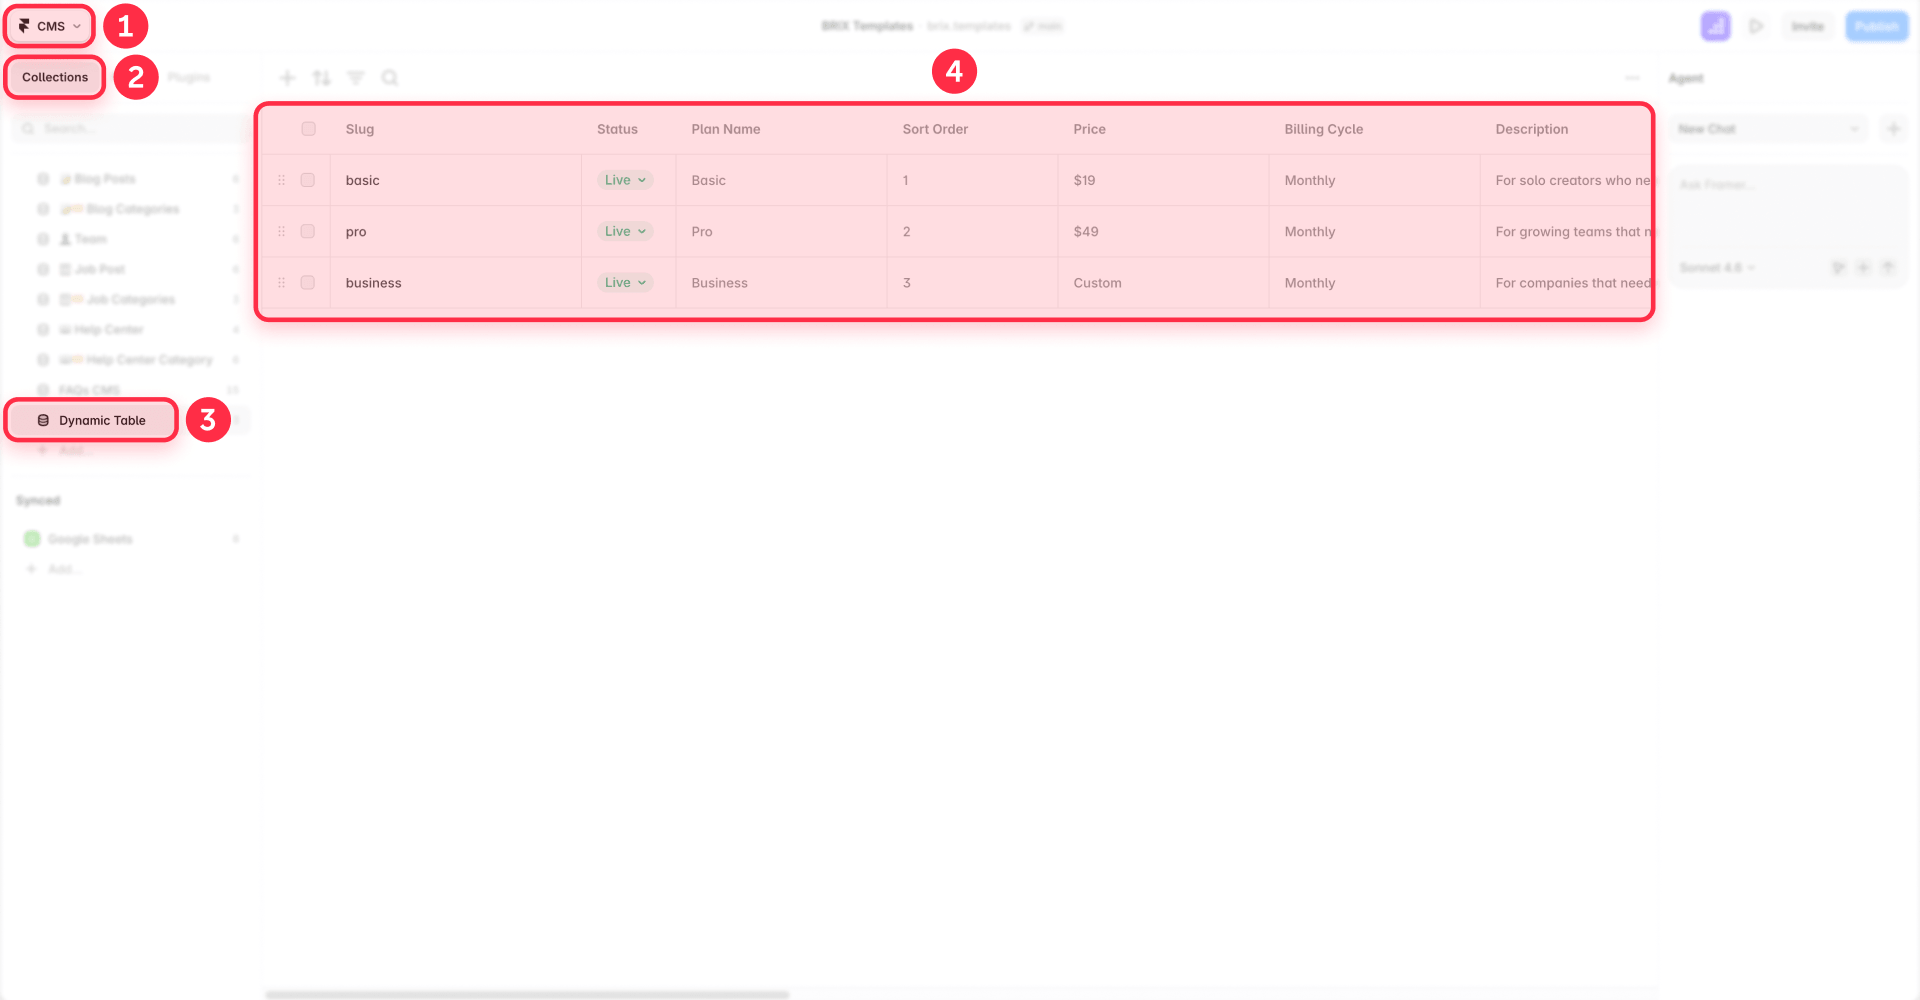Screen dimensions: 1920x1000
Task: Open the sort items control
Action: (321, 78)
